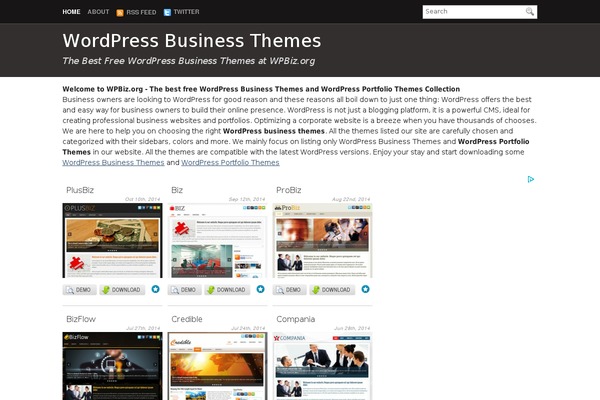
Task: Download the PlusBiz theme
Action: (122, 290)
